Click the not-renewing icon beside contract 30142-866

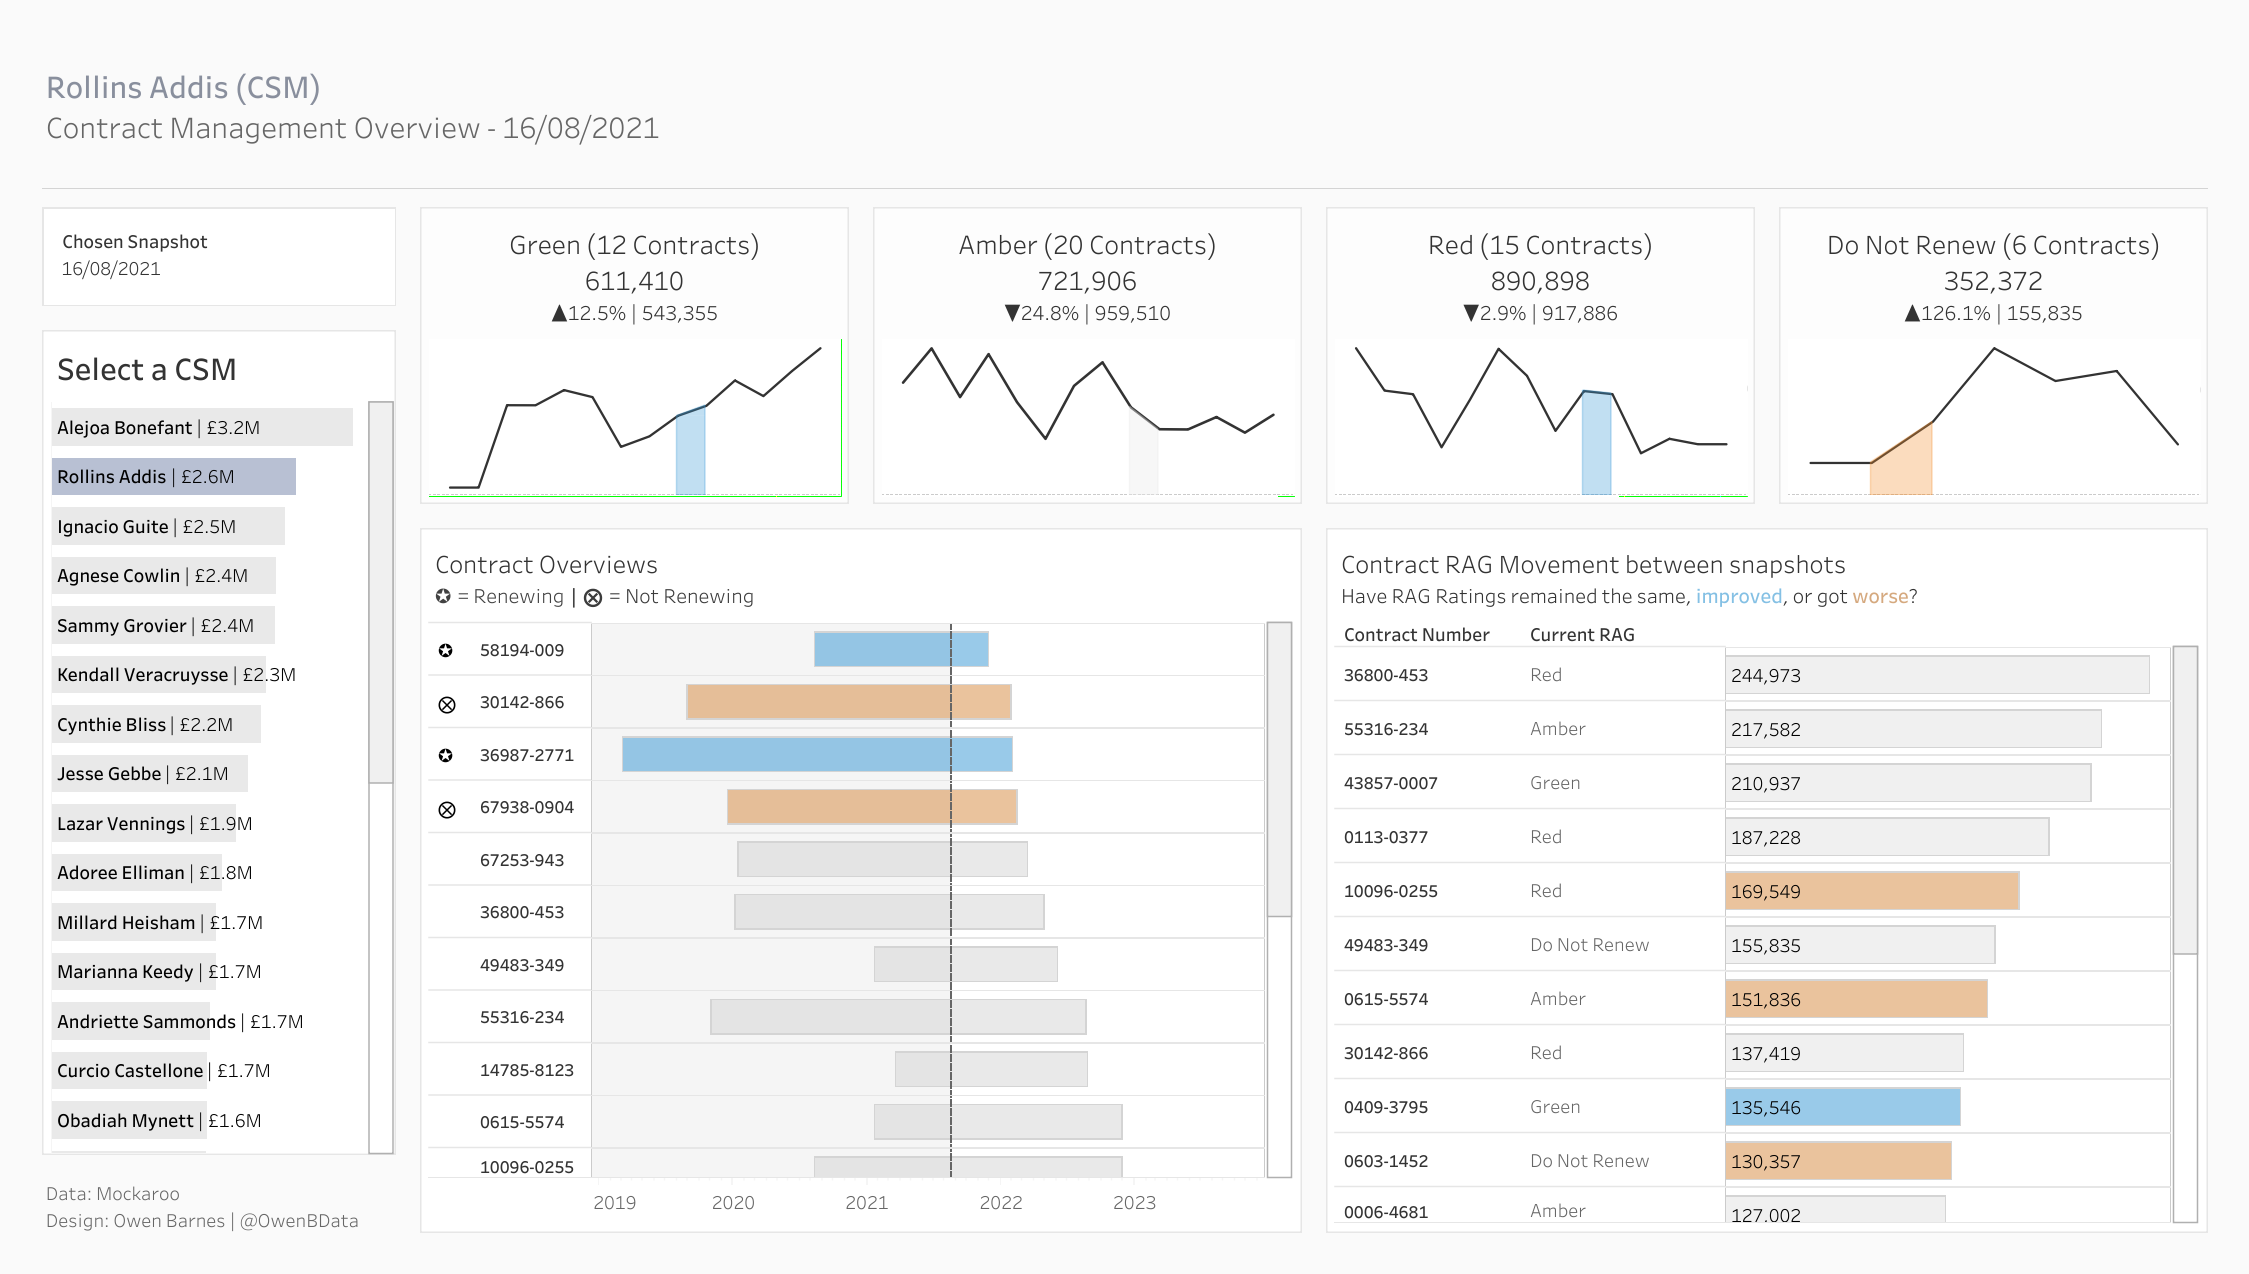[x=447, y=704]
